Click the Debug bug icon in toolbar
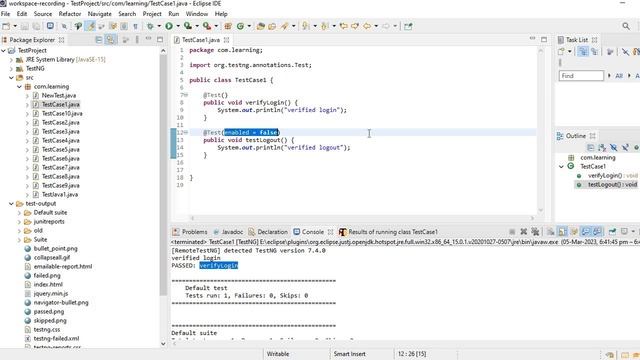640x360 pixels. tap(150, 26)
